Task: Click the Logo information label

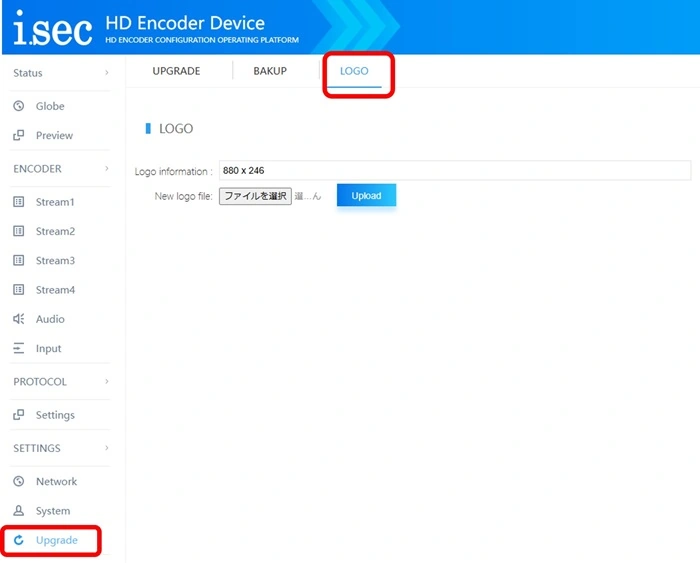Action: [x=174, y=171]
